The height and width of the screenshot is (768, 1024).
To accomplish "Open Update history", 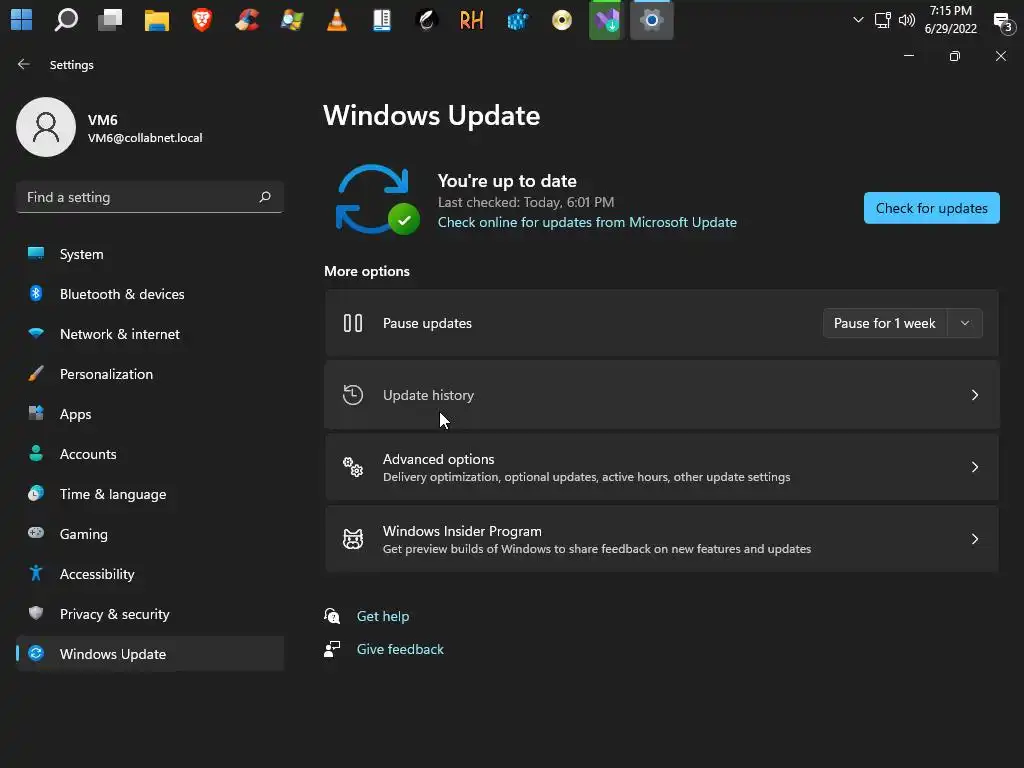I will [x=662, y=395].
